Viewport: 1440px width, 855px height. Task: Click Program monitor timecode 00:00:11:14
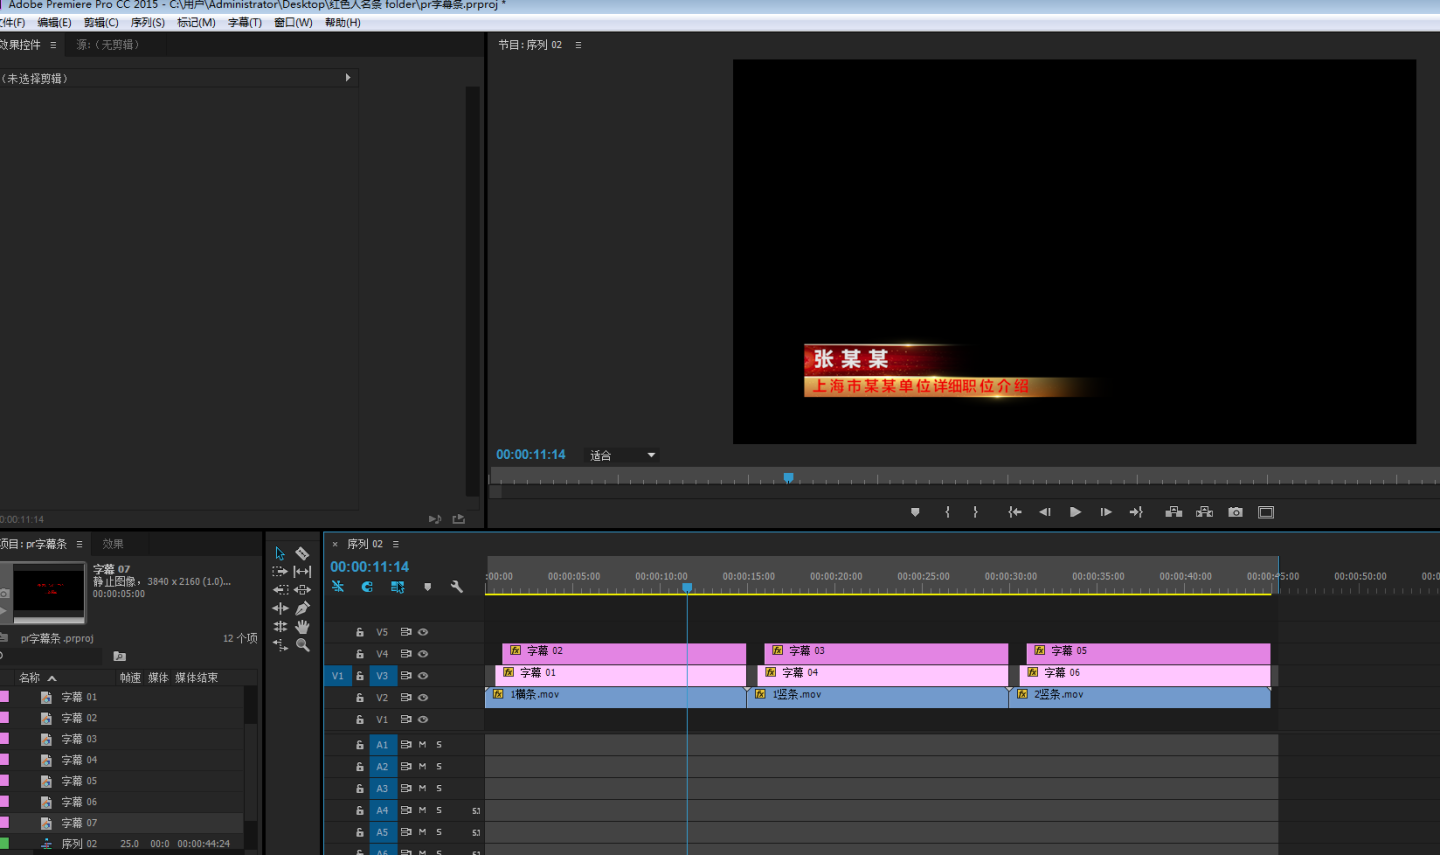[531, 455]
